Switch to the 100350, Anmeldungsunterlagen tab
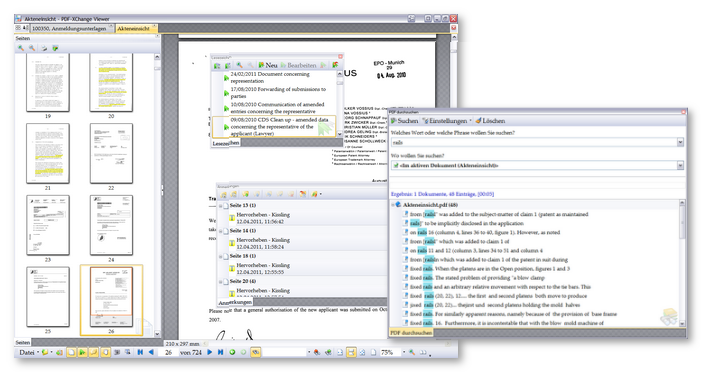 (x=72, y=28)
